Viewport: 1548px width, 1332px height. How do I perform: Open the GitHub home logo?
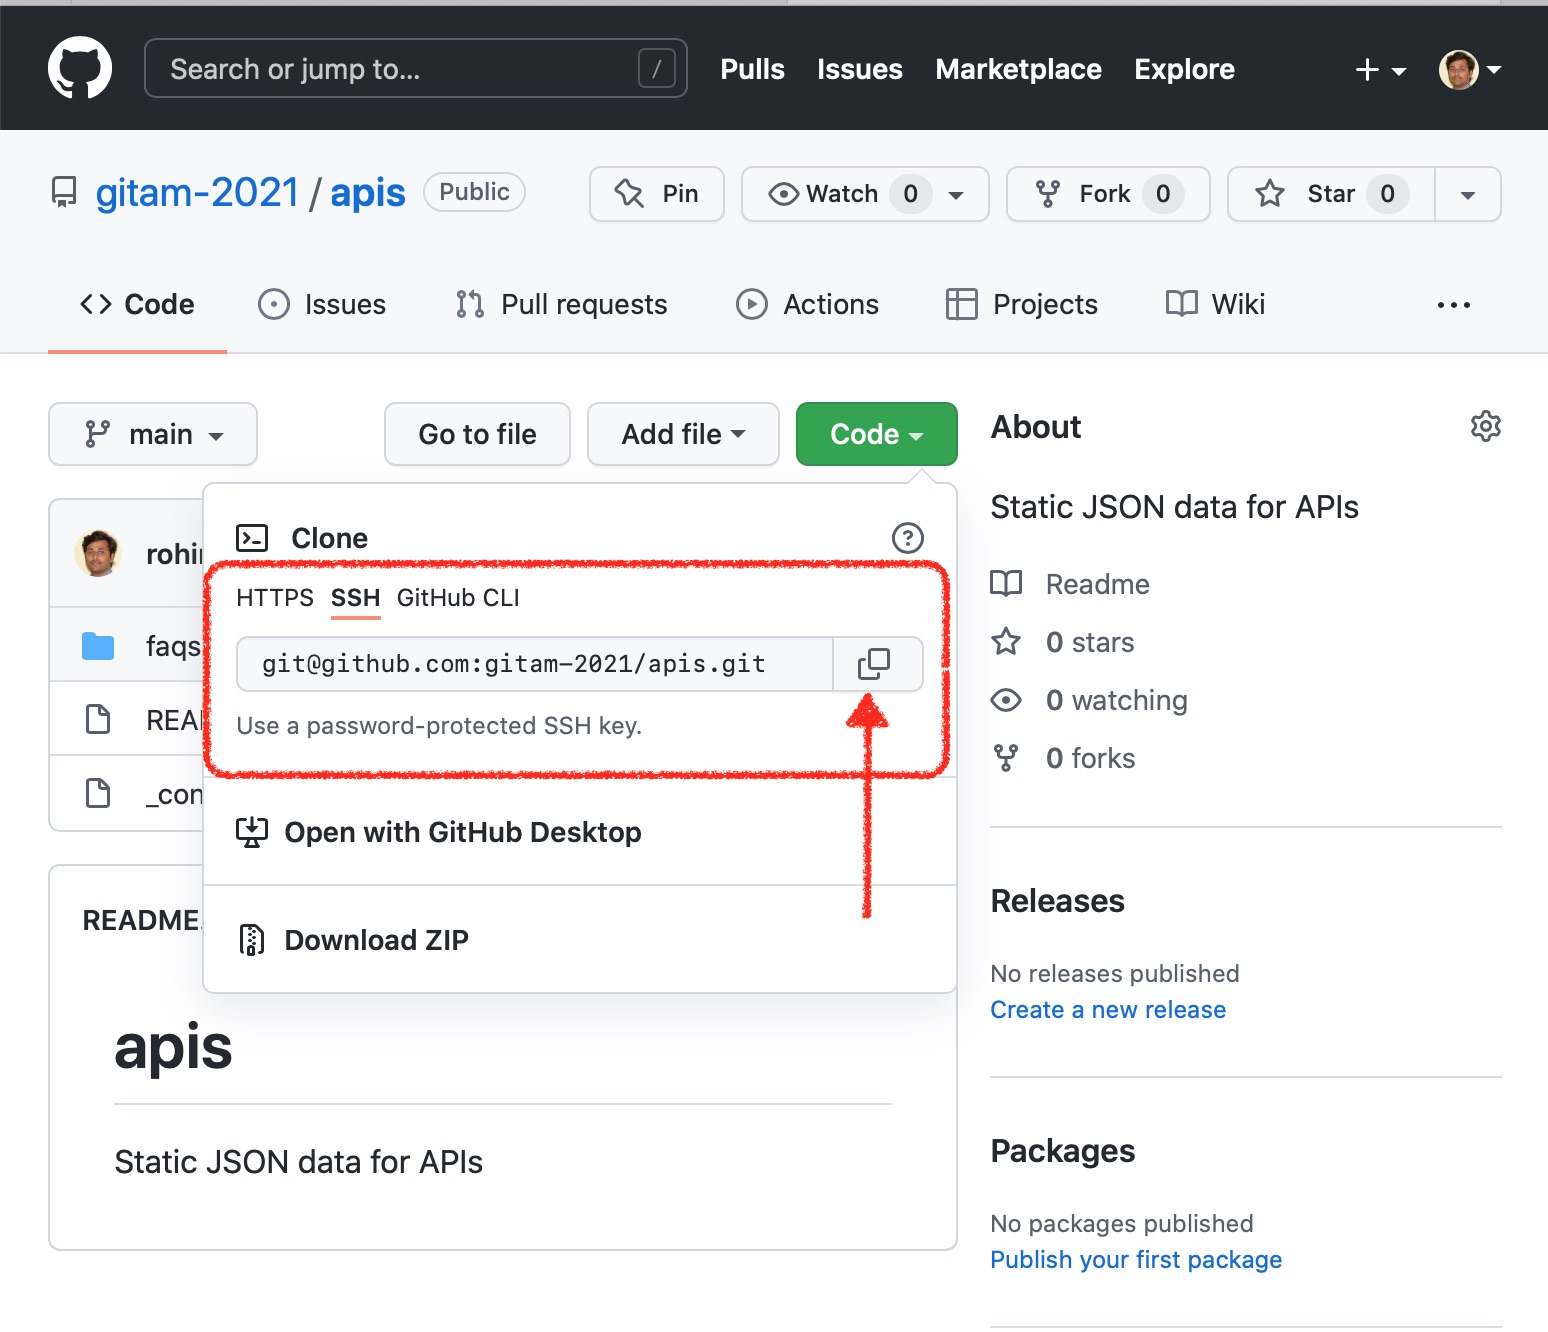80,68
